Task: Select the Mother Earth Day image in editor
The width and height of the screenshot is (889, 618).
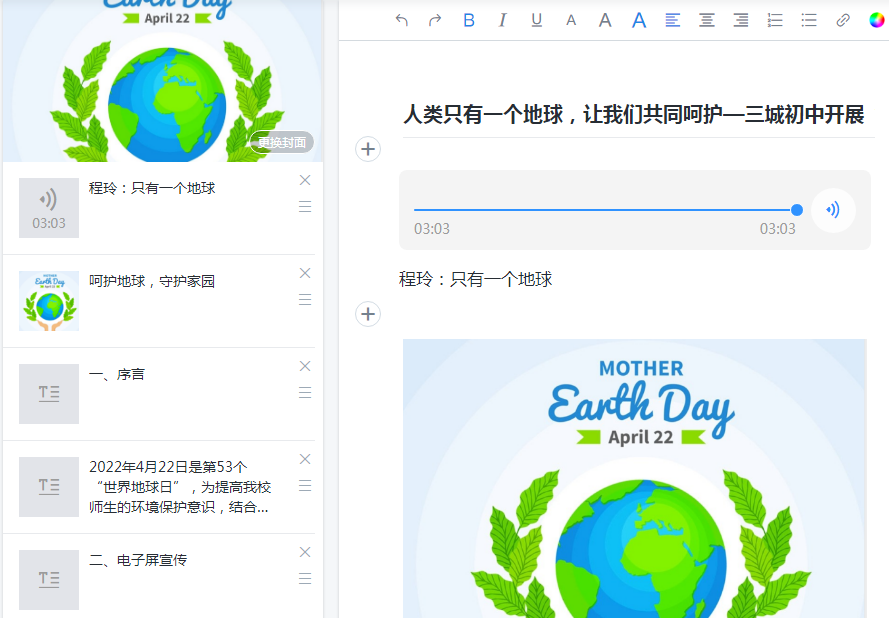Action: [634, 479]
